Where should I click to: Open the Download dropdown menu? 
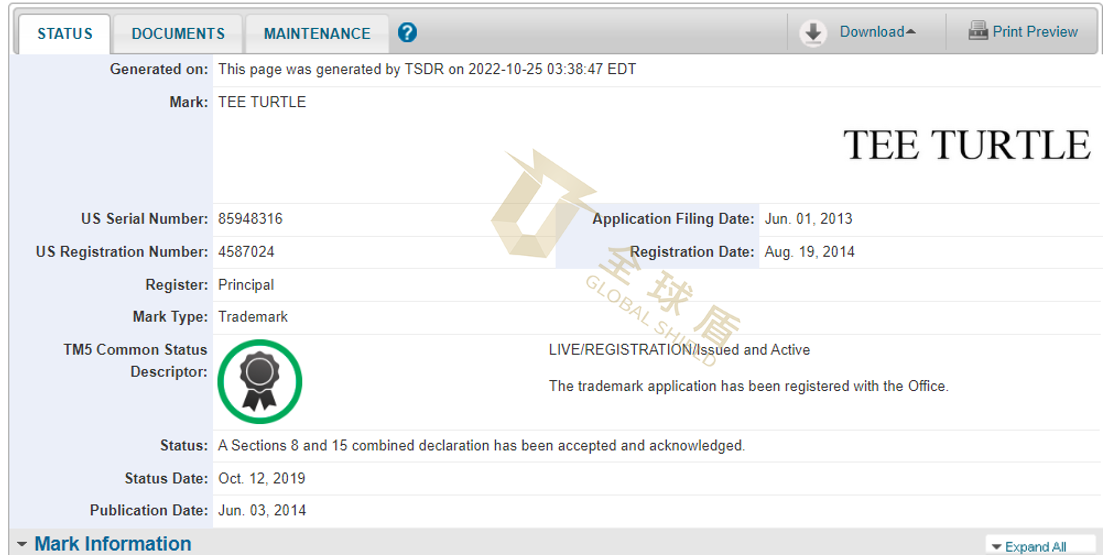coord(877,32)
